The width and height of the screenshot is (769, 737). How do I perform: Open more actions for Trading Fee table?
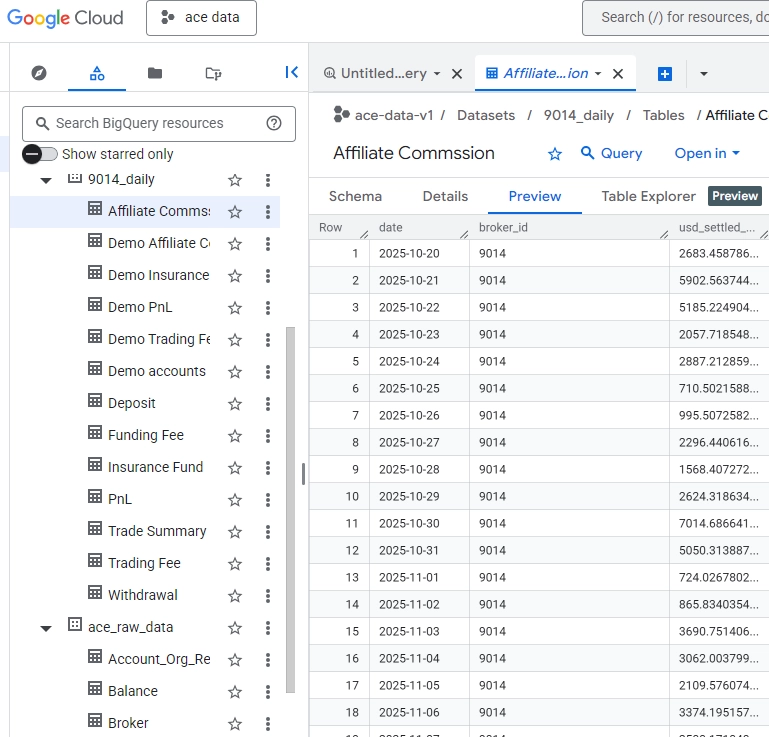tap(268, 564)
